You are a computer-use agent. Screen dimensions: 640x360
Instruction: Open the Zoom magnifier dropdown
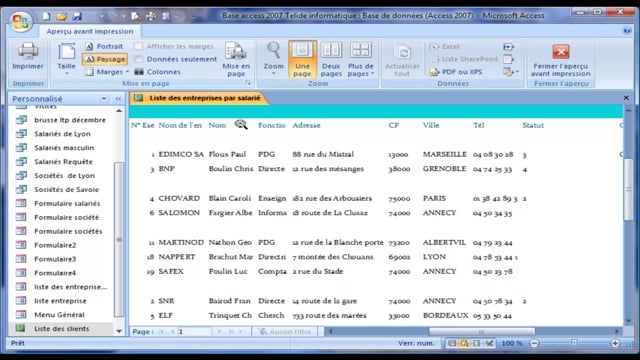pos(273,59)
